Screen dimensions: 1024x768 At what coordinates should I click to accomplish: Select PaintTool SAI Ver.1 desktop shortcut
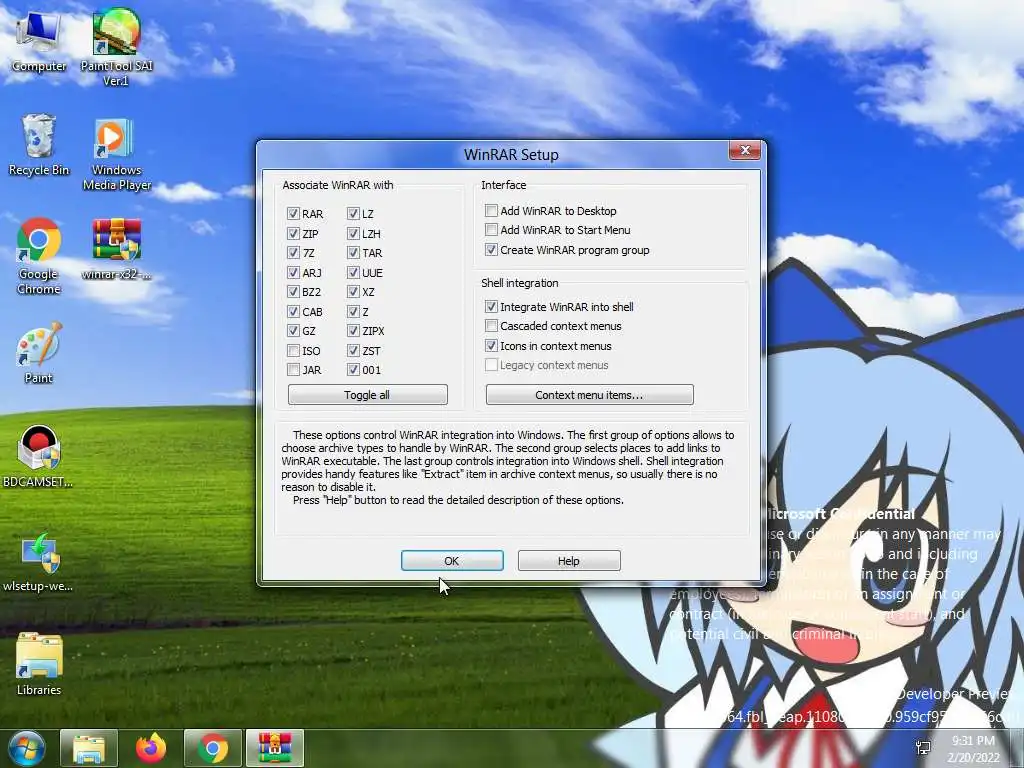click(116, 47)
